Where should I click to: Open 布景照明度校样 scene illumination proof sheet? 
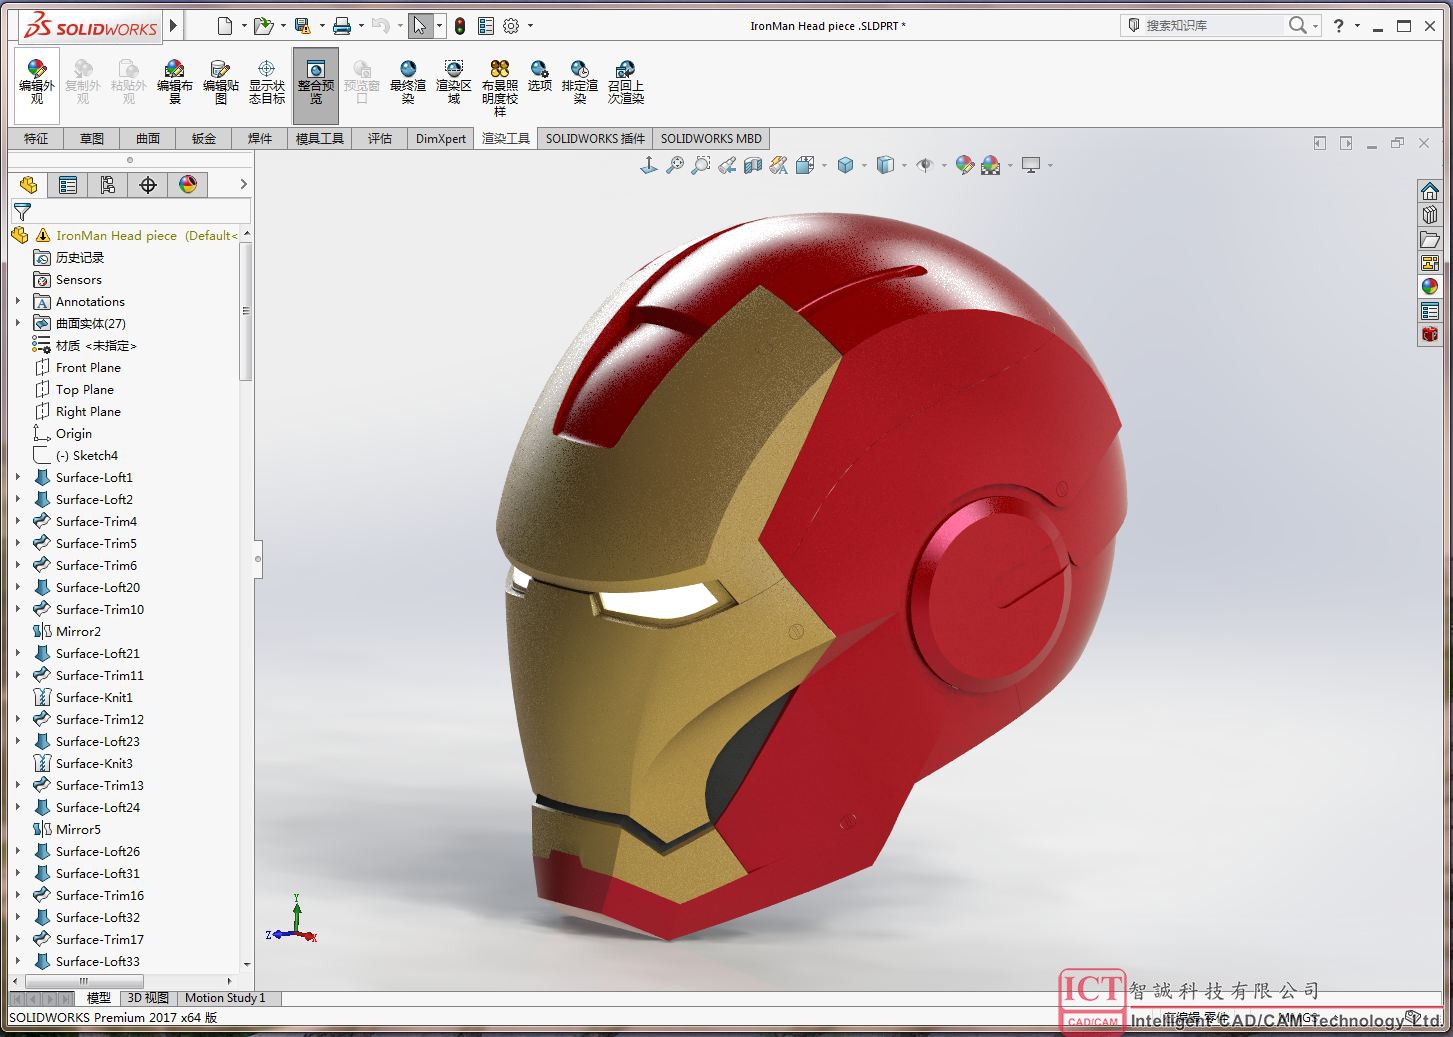point(500,88)
